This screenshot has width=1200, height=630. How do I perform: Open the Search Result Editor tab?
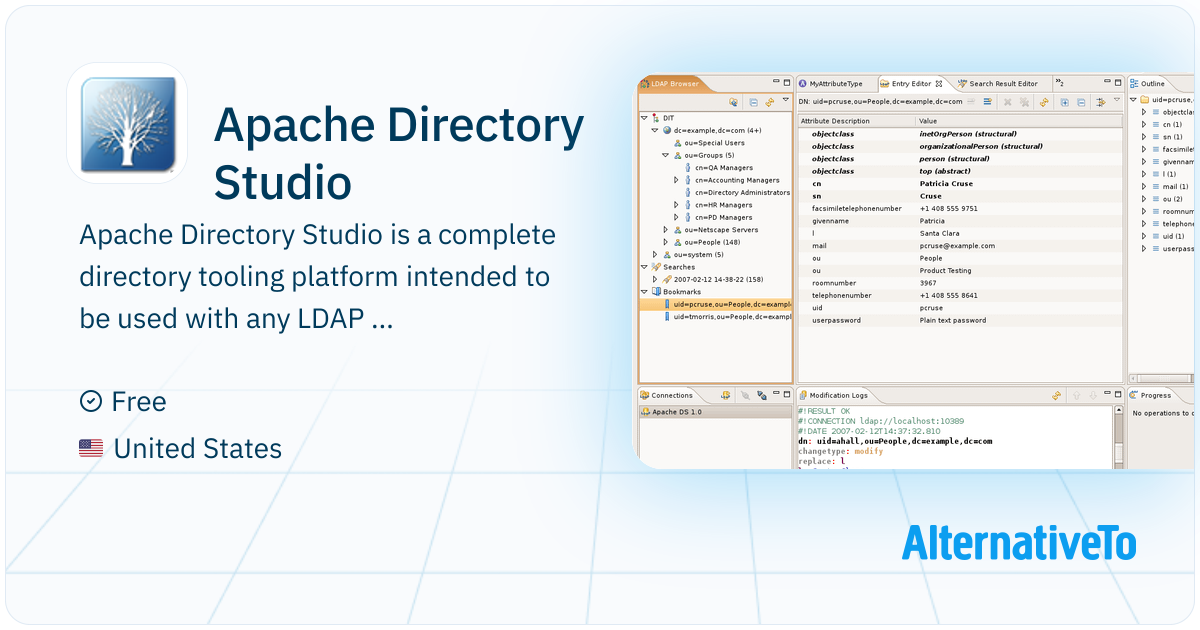click(x=998, y=84)
